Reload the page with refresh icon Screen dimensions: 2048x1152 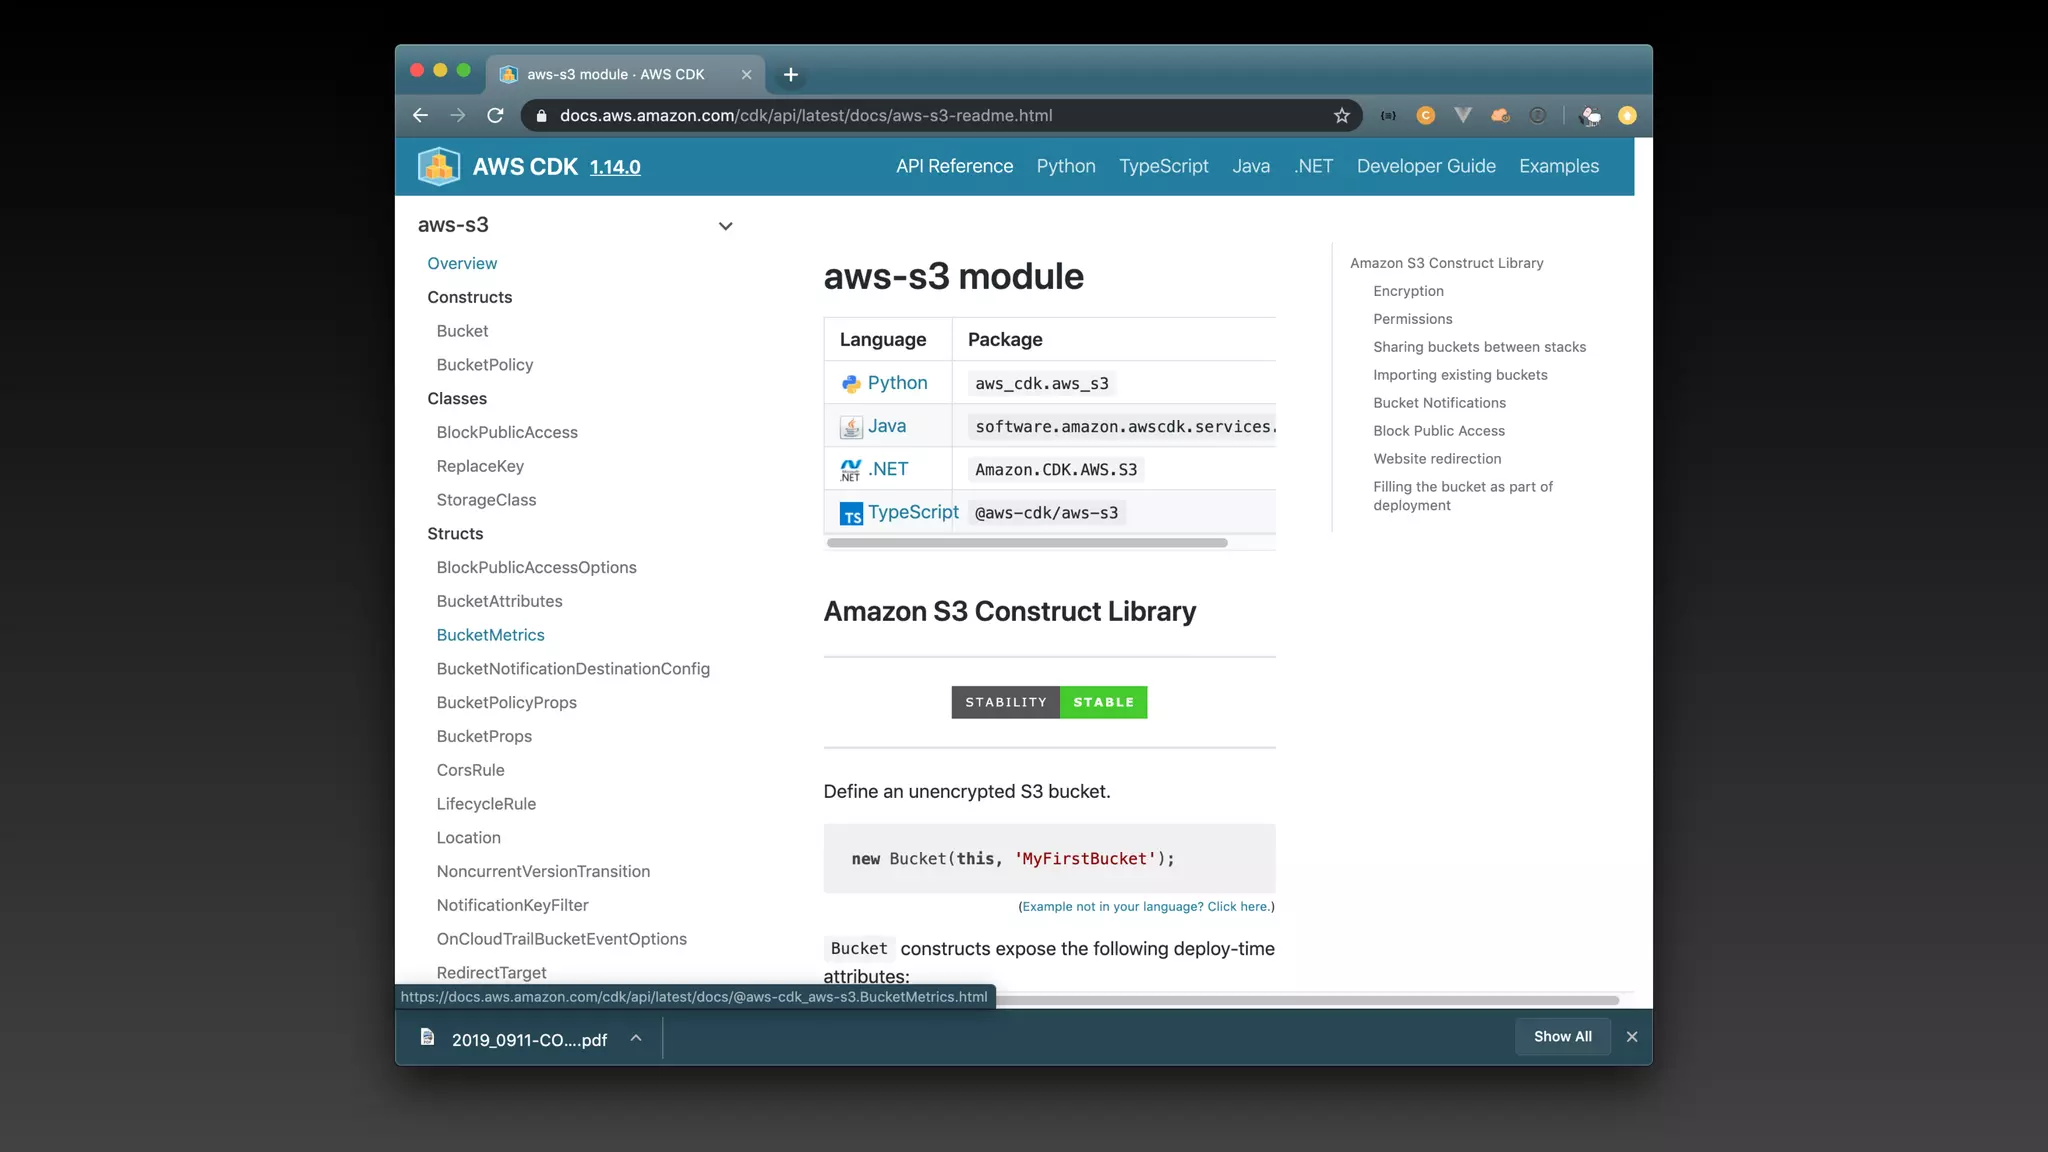[495, 116]
